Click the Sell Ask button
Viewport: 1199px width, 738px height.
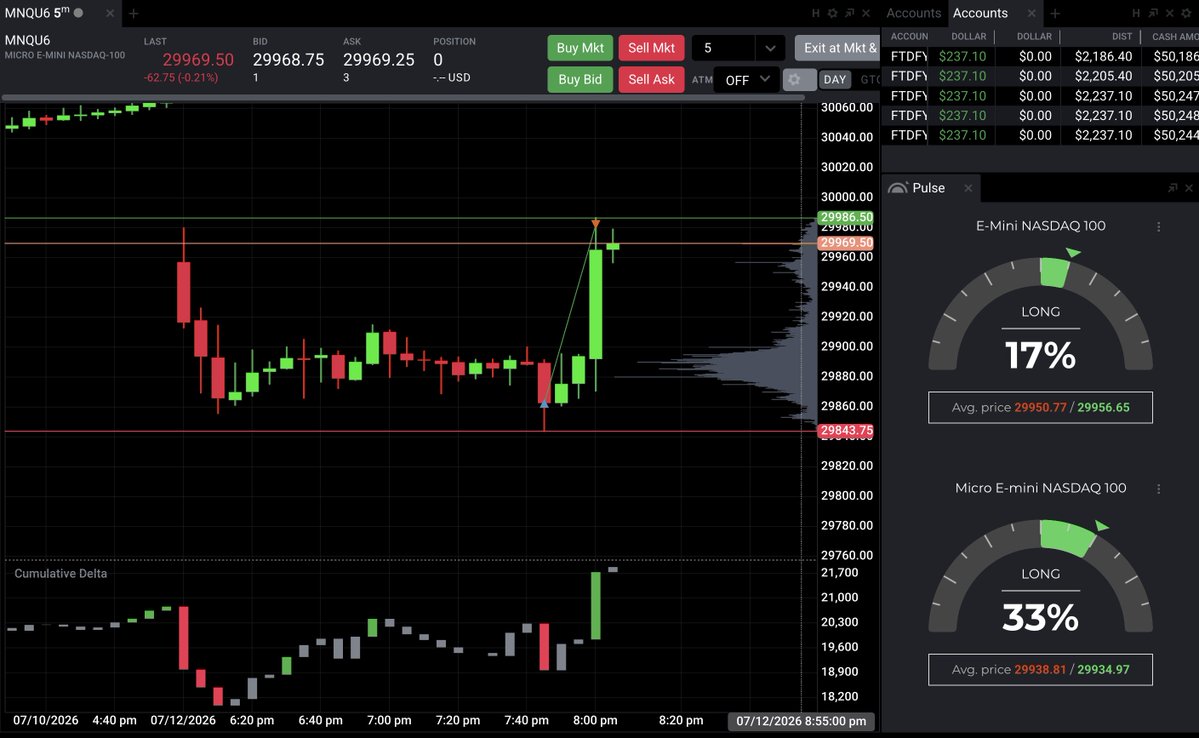coord(651,80)
